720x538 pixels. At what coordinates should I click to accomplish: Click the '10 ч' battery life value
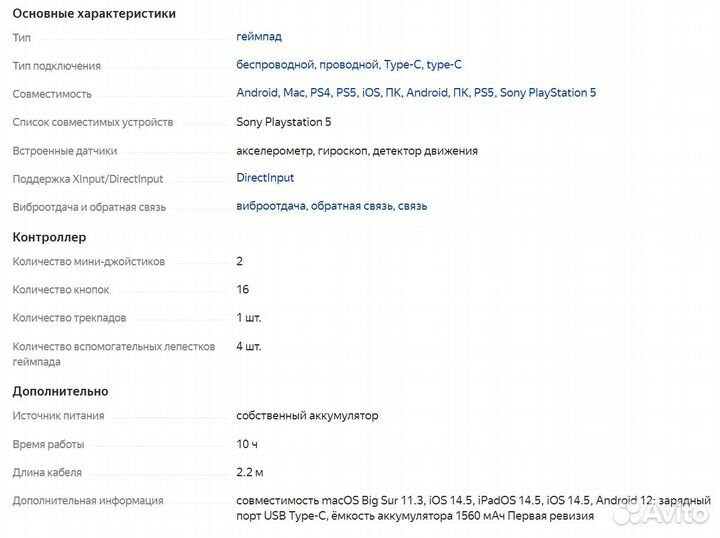[247, 444]
